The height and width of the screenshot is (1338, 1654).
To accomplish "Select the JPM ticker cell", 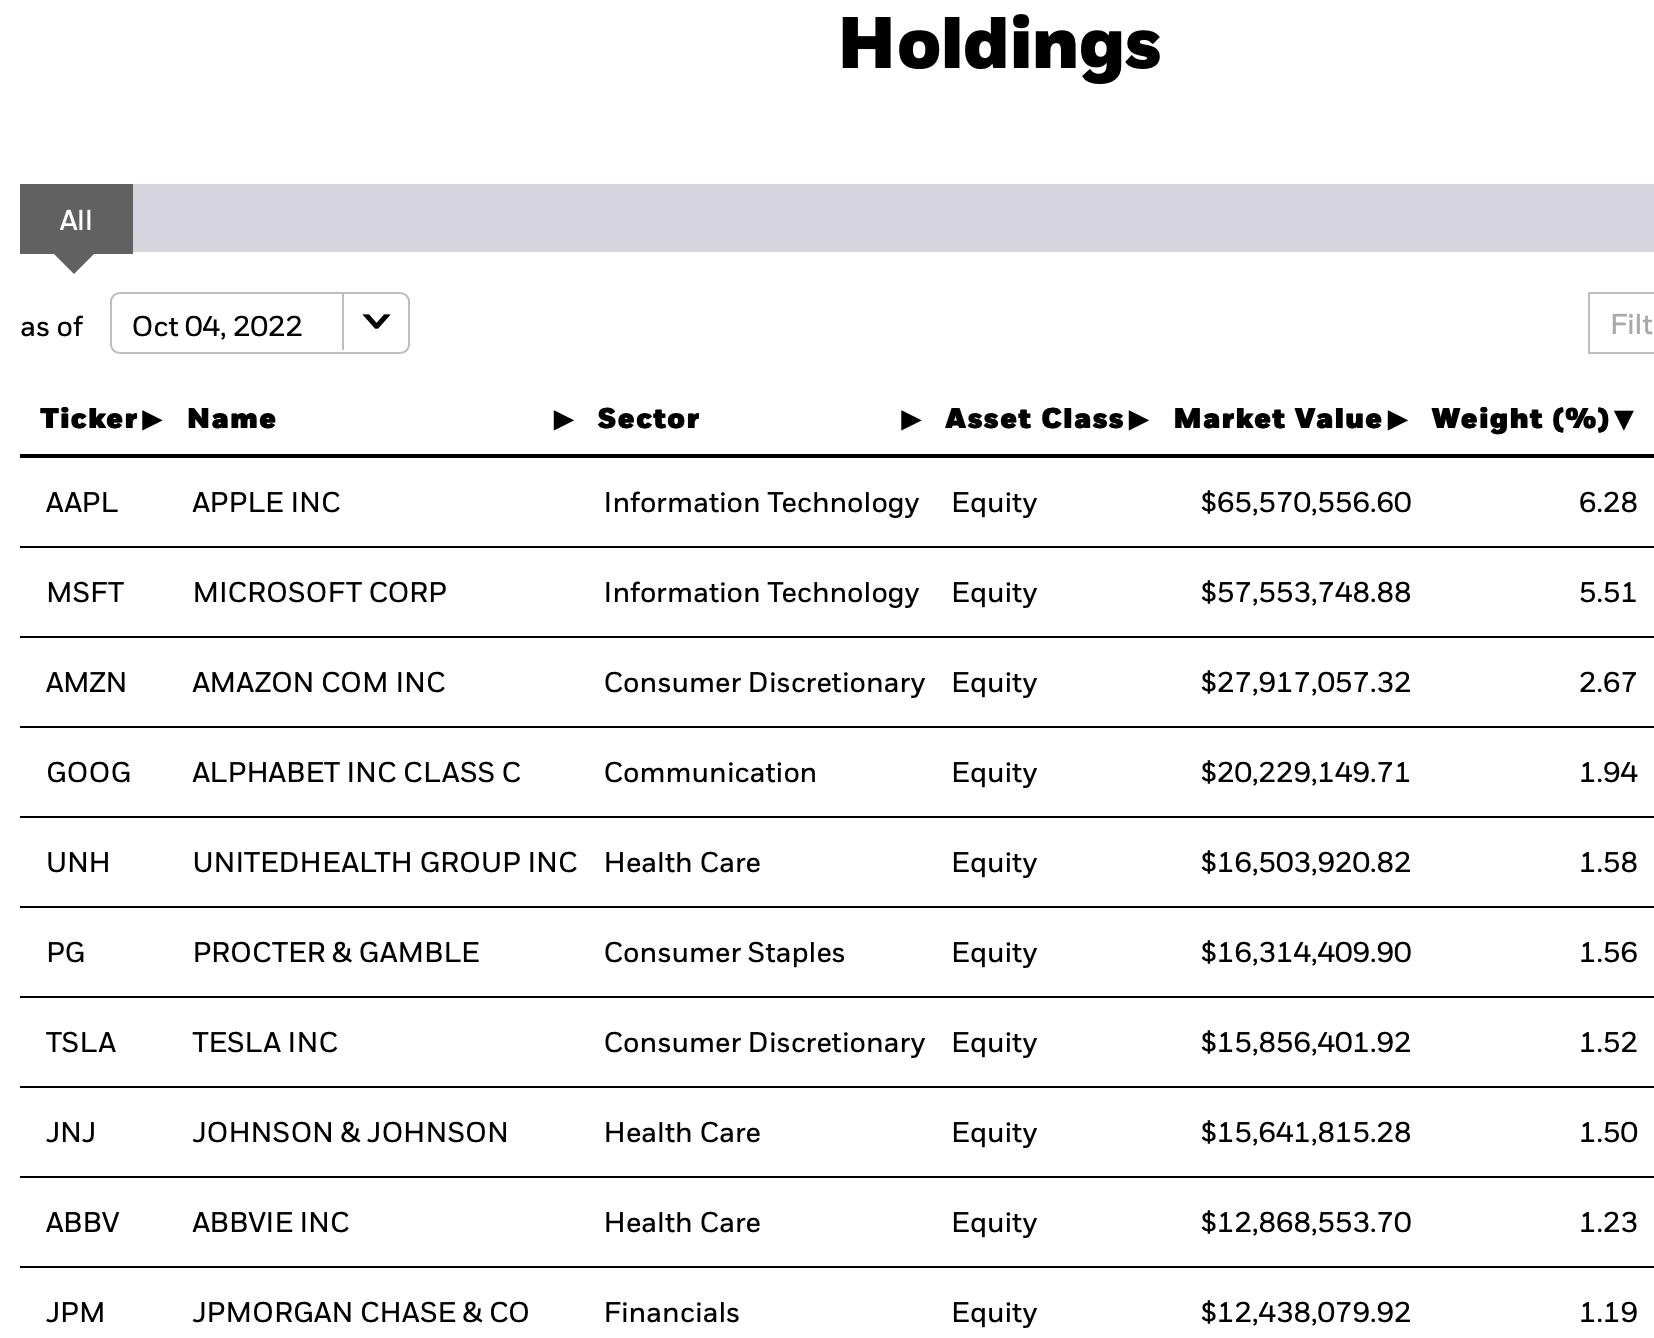I will click(x=75, y=1312).
